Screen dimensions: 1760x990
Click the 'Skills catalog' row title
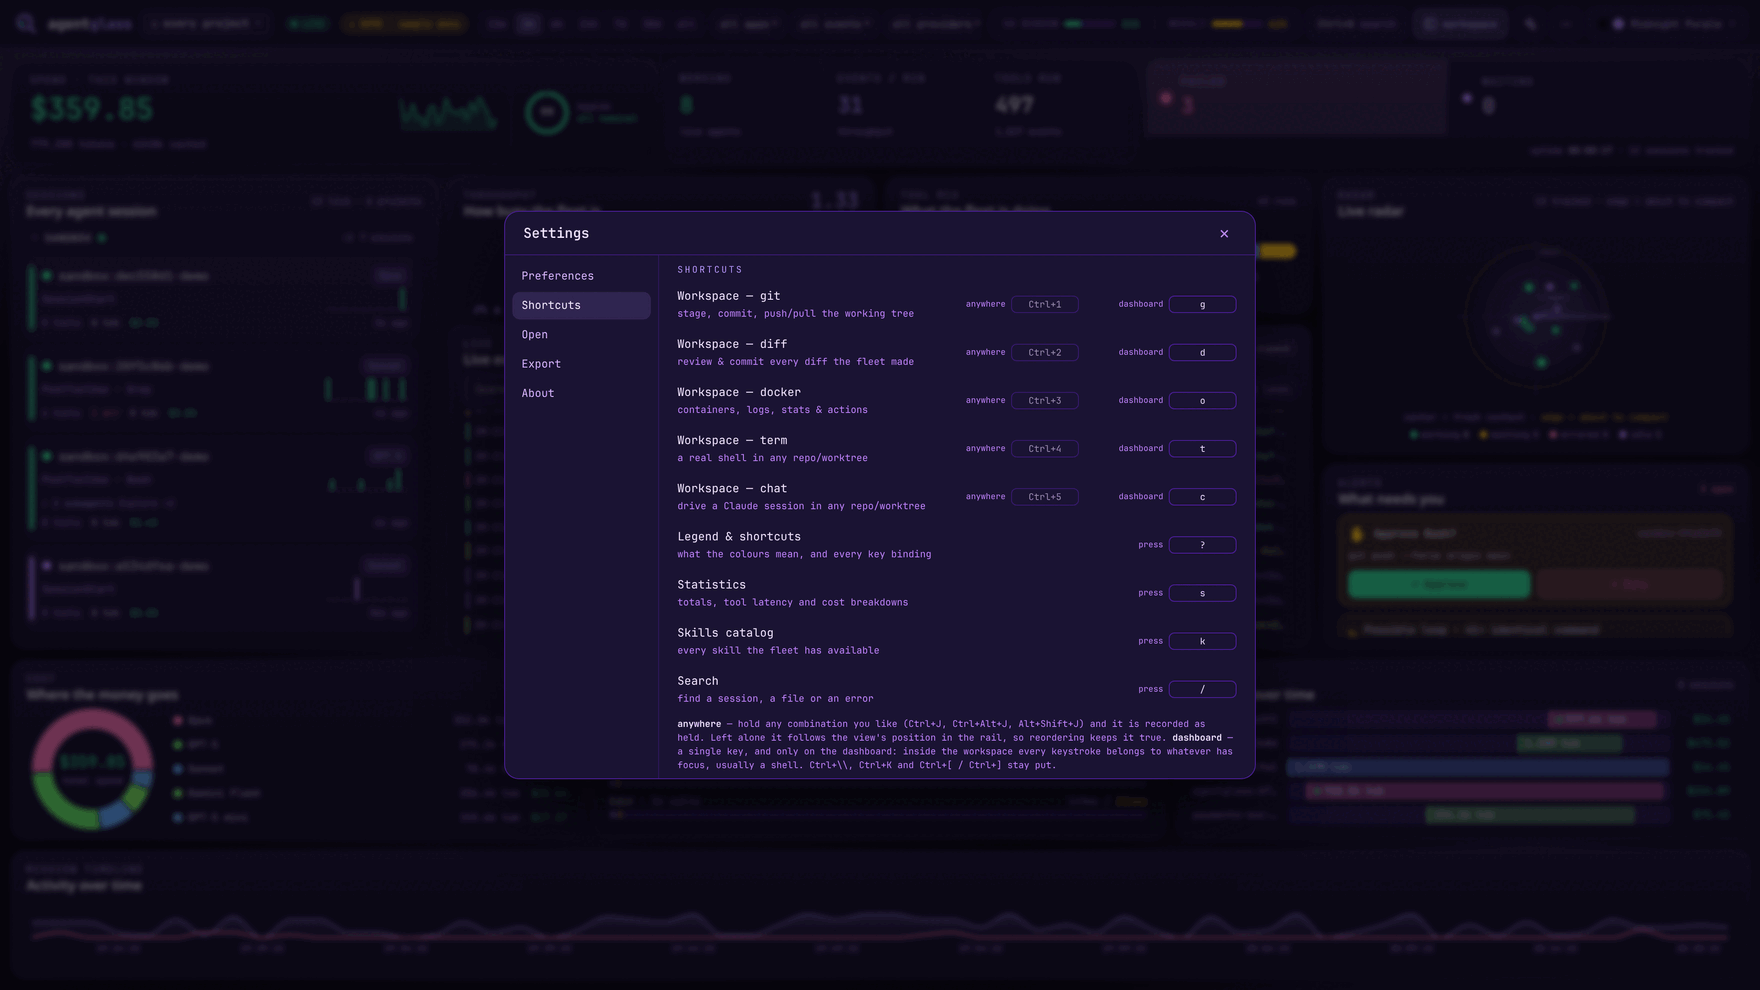point(725,633)
